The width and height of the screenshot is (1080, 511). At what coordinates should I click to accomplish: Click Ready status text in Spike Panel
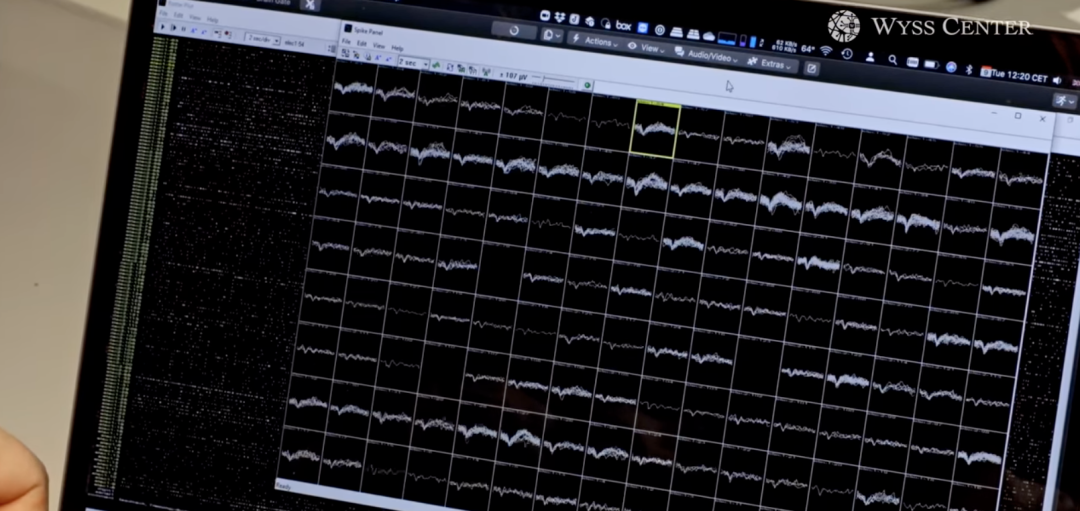pos(284,486)
